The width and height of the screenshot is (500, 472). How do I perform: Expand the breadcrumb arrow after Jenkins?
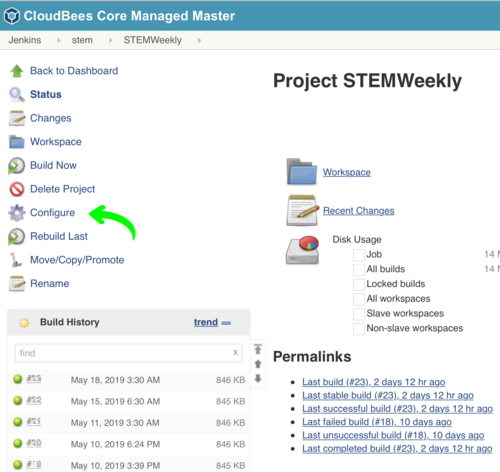tap(59, 40)
